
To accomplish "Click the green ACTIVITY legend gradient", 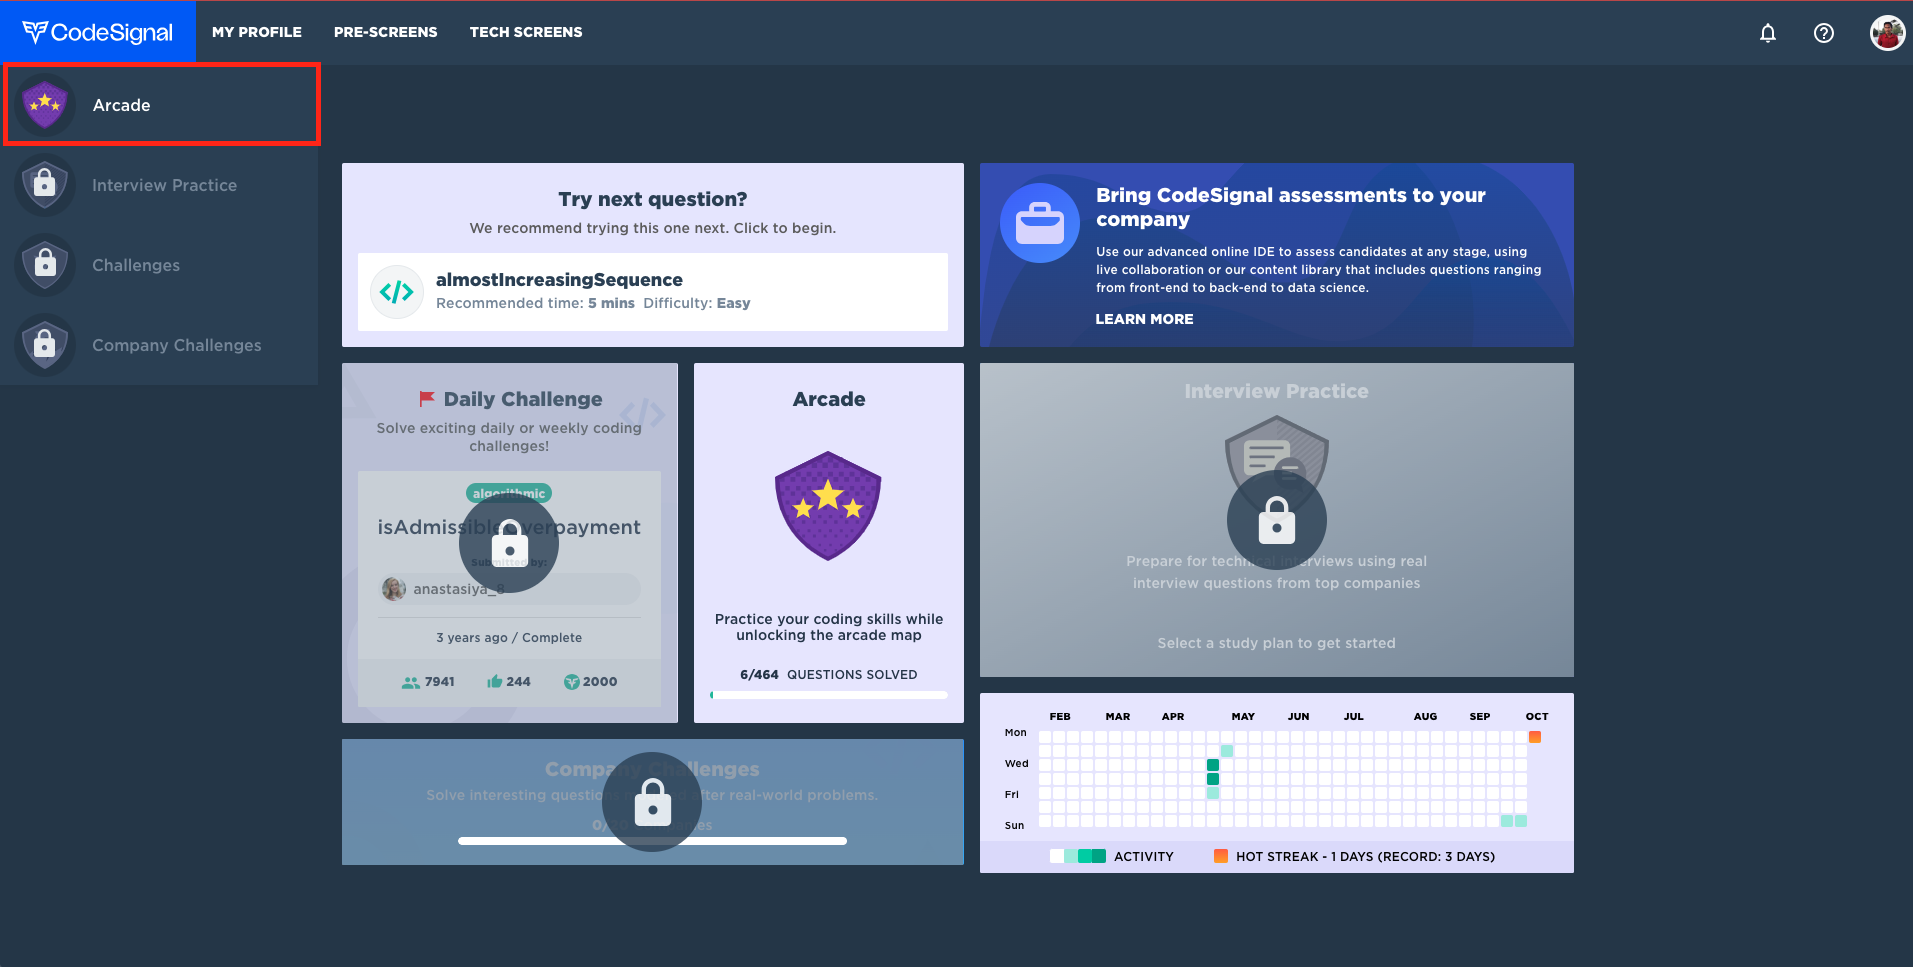I will coord(1078,856).
